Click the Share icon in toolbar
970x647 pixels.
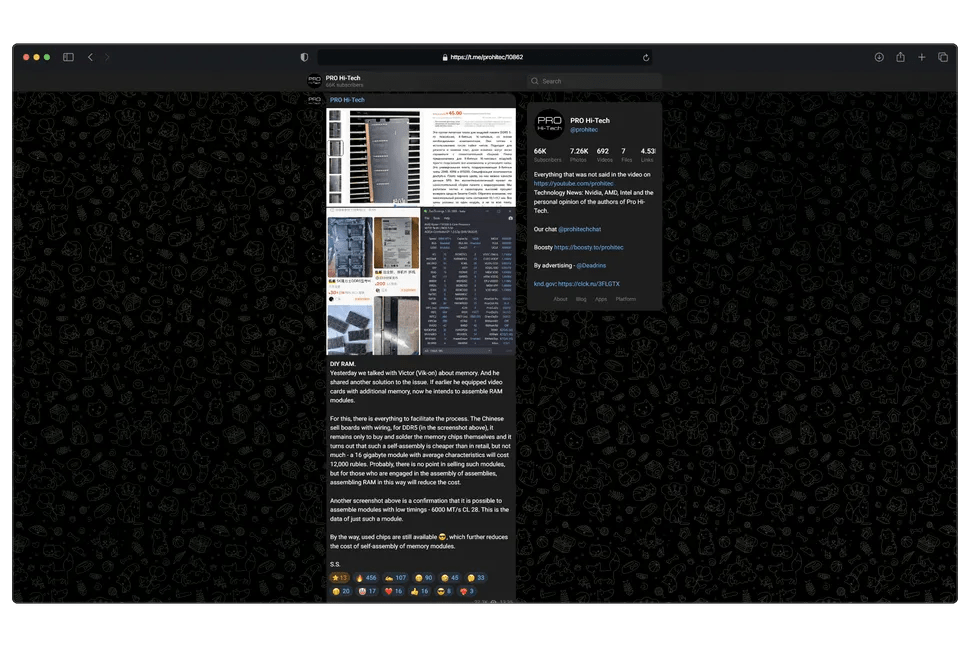[900, 57]
